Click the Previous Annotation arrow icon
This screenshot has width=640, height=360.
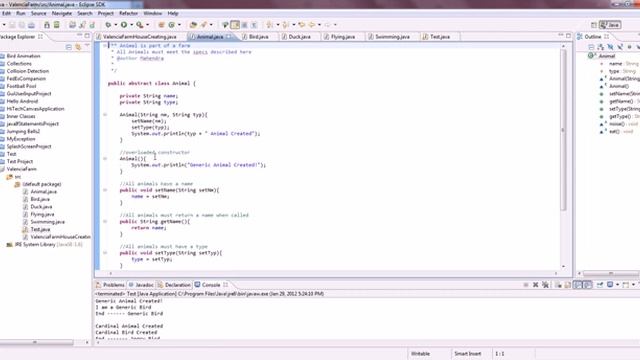[286, 25]
